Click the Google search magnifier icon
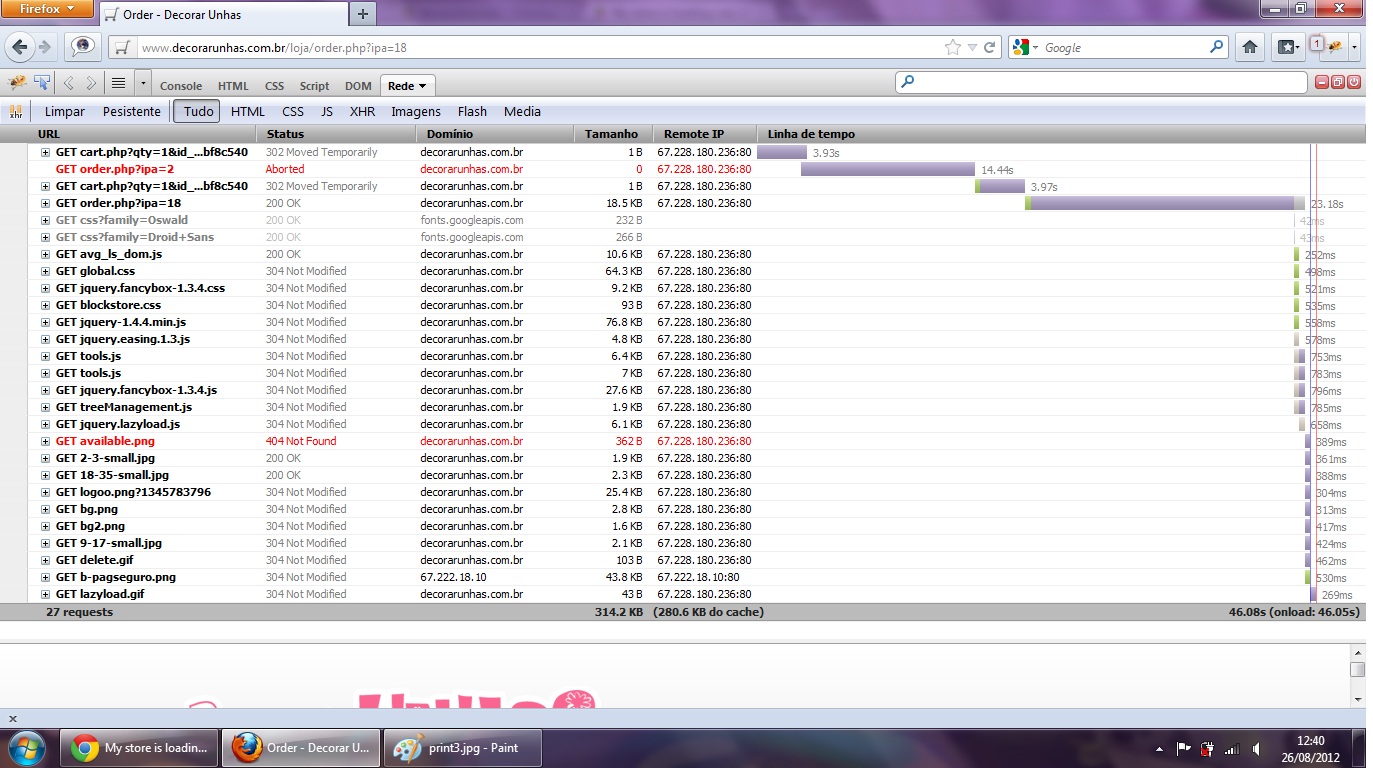Image resolution: width=1373 pixels, height=768 pixels. [1216, 47]
